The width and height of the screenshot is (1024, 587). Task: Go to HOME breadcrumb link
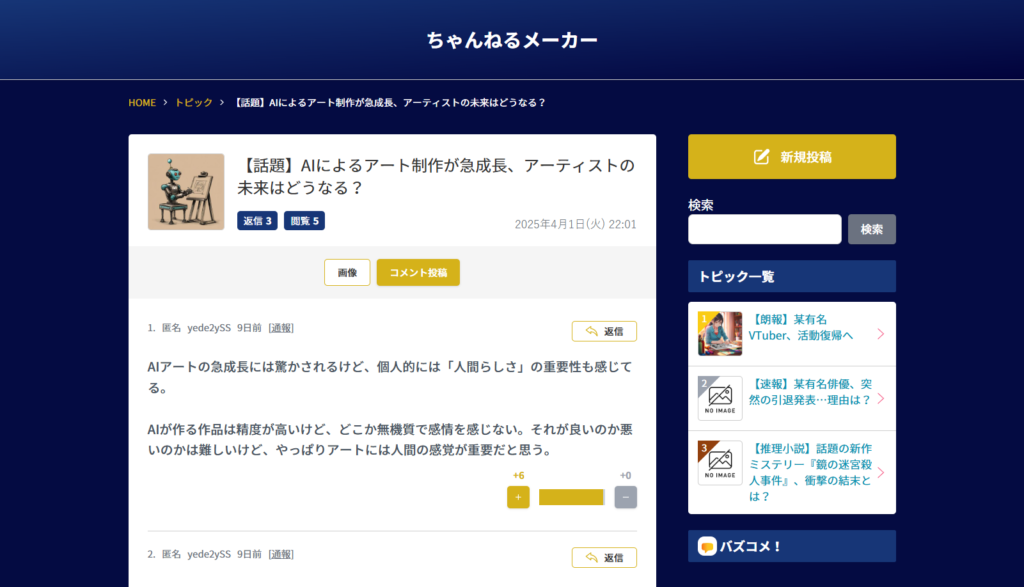(142, 103)
